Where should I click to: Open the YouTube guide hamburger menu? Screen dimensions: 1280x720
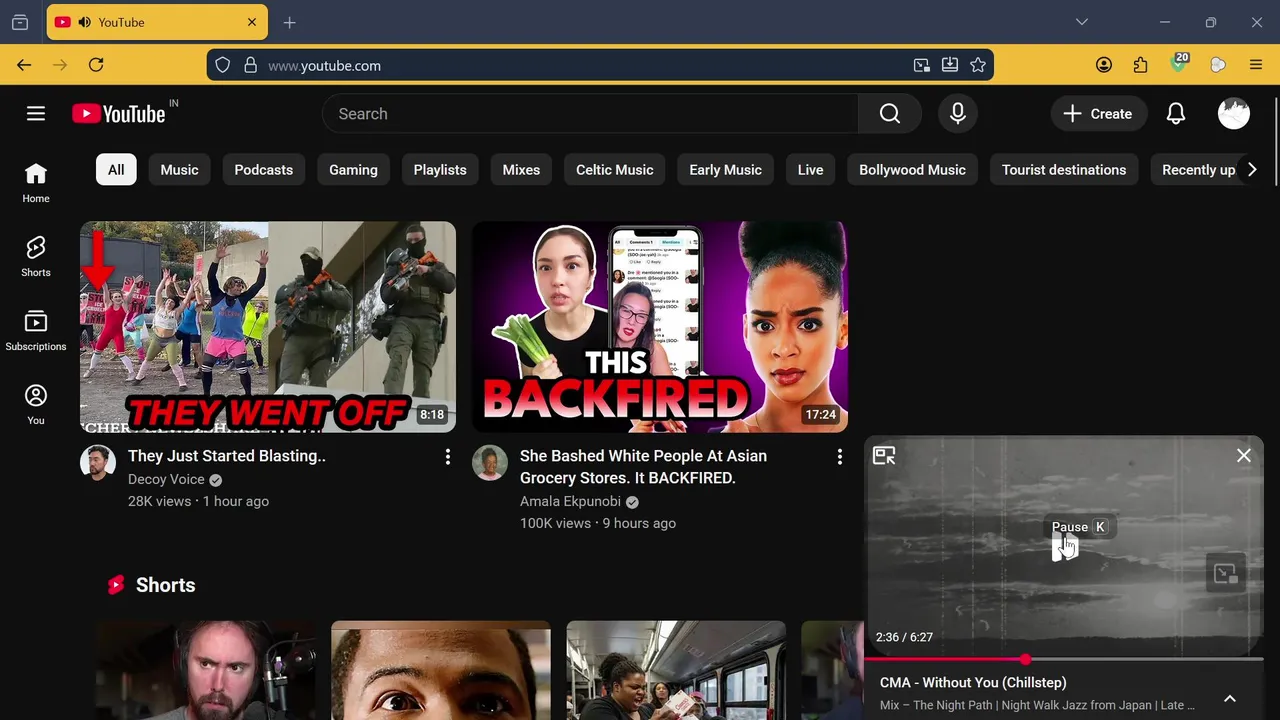36,114
